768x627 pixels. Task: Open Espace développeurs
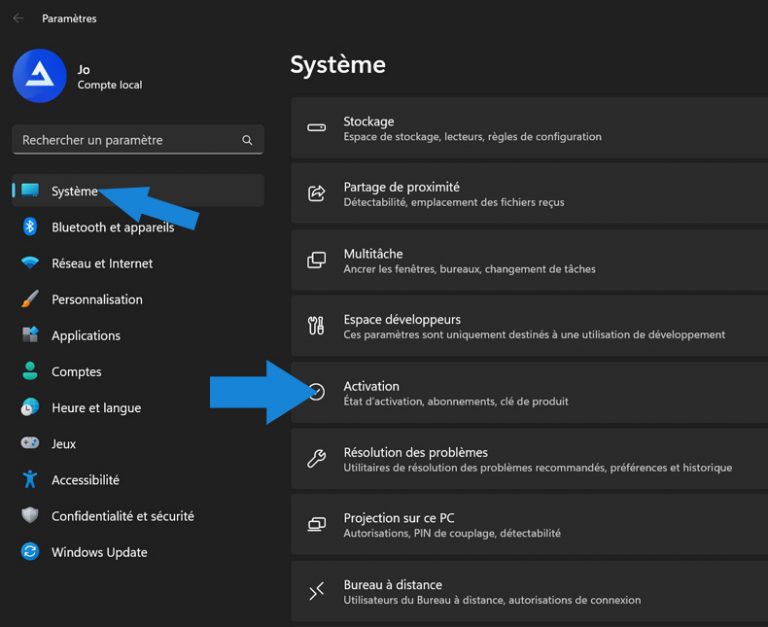click(529, 326)
